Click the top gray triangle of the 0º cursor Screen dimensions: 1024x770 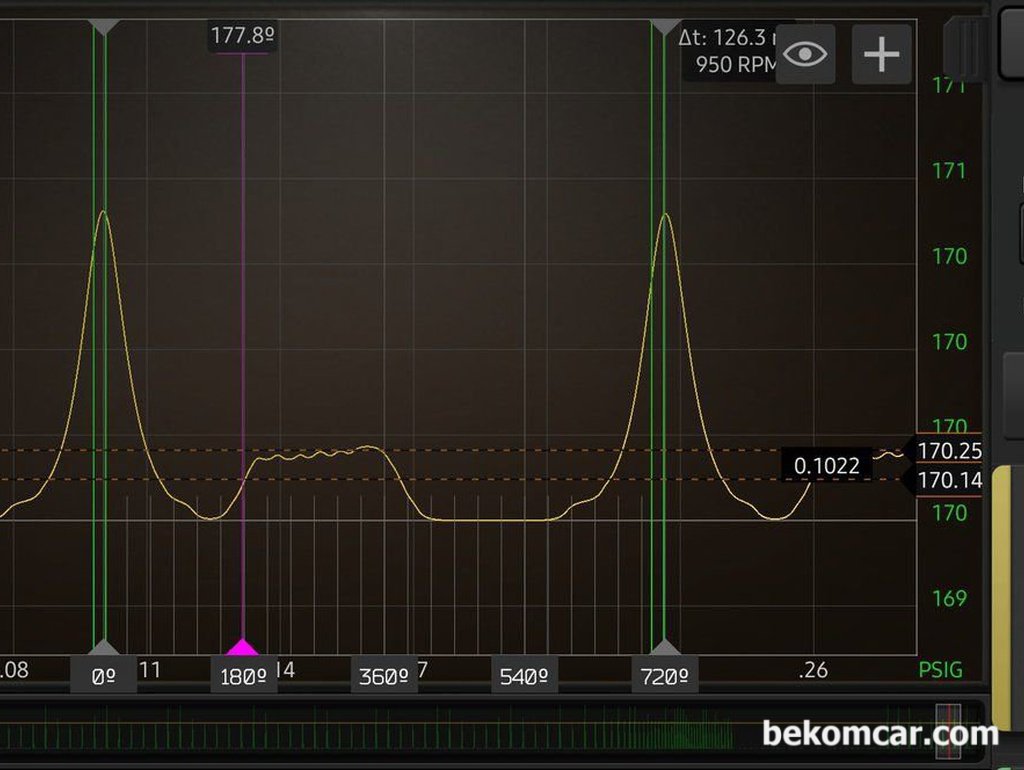(x=104, y=28)
